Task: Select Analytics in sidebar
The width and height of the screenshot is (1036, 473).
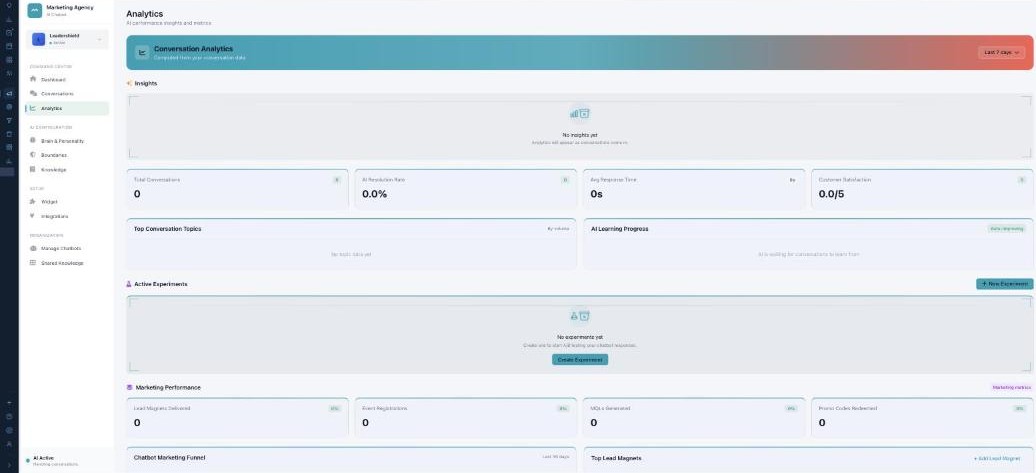Action: [67, 108]
